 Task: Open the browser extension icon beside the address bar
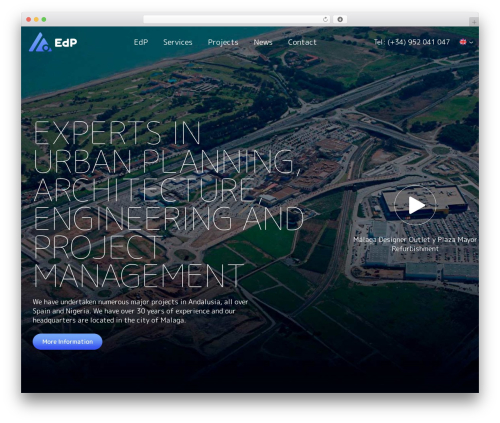click(340, 19)
